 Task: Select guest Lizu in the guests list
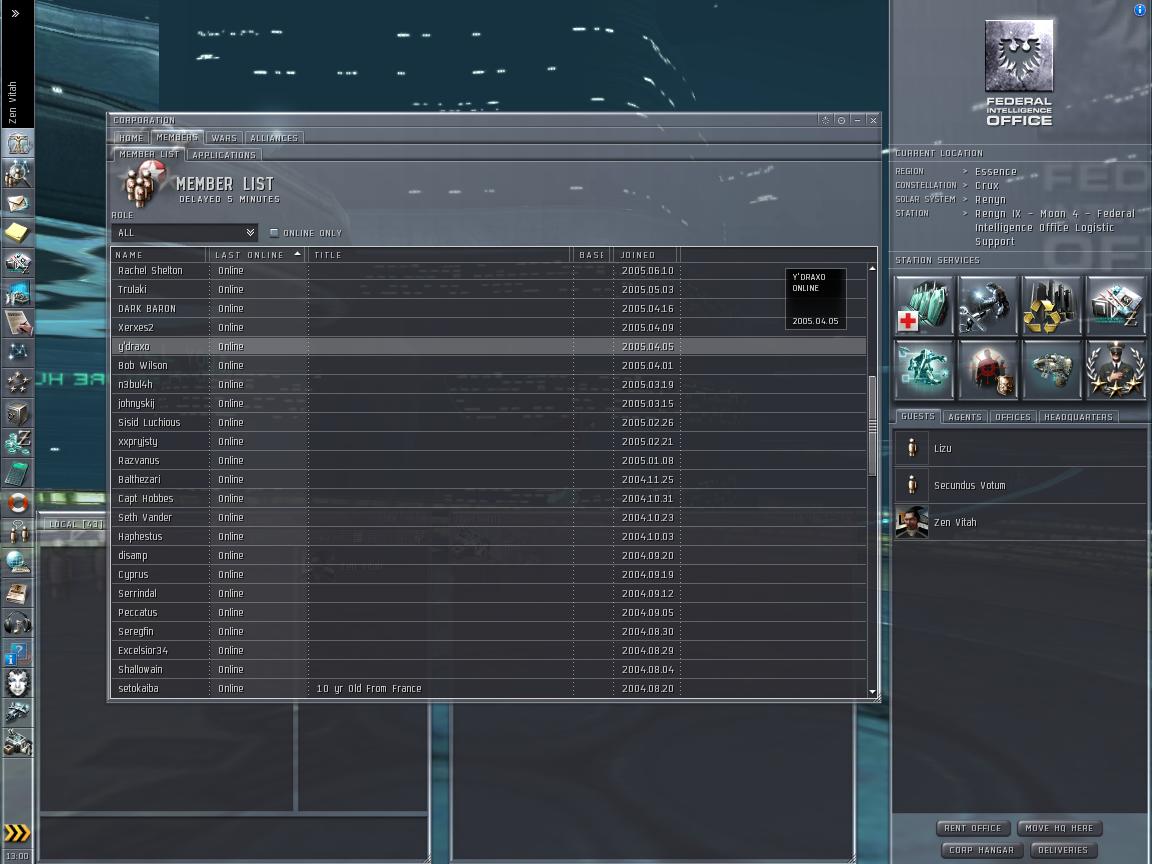1020,448
